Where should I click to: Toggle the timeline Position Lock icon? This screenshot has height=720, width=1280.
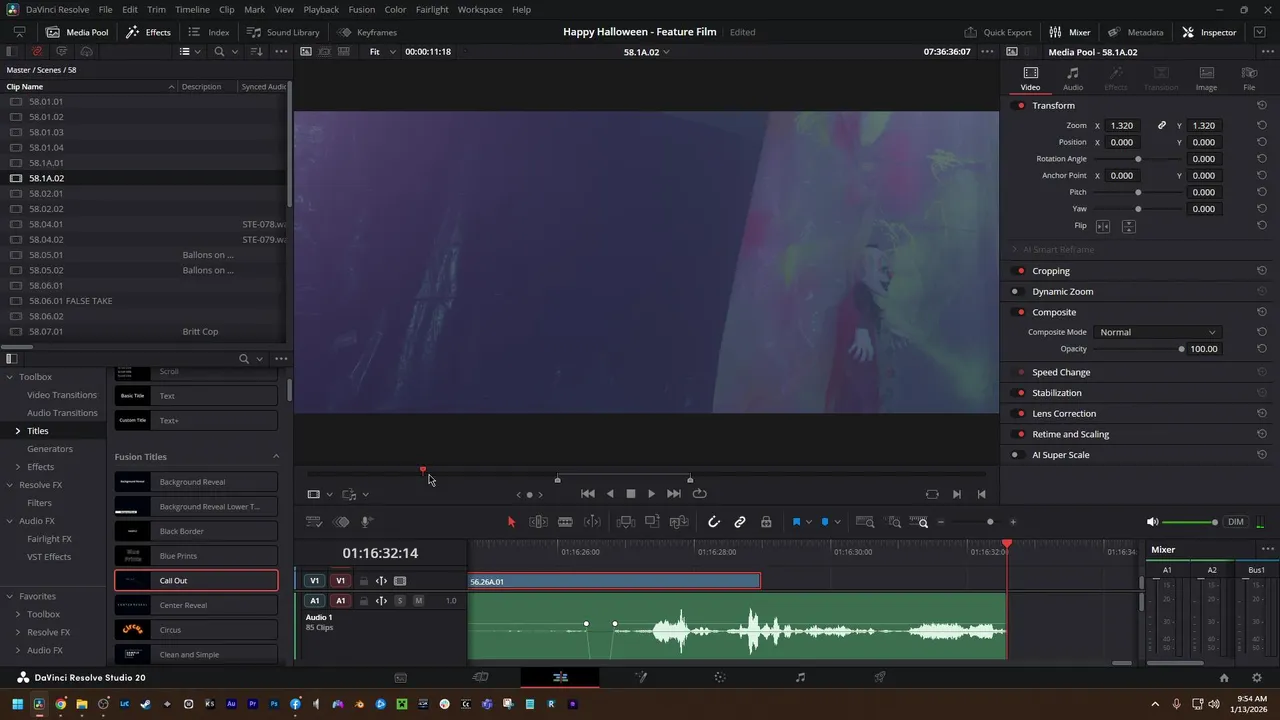point(766,522)
